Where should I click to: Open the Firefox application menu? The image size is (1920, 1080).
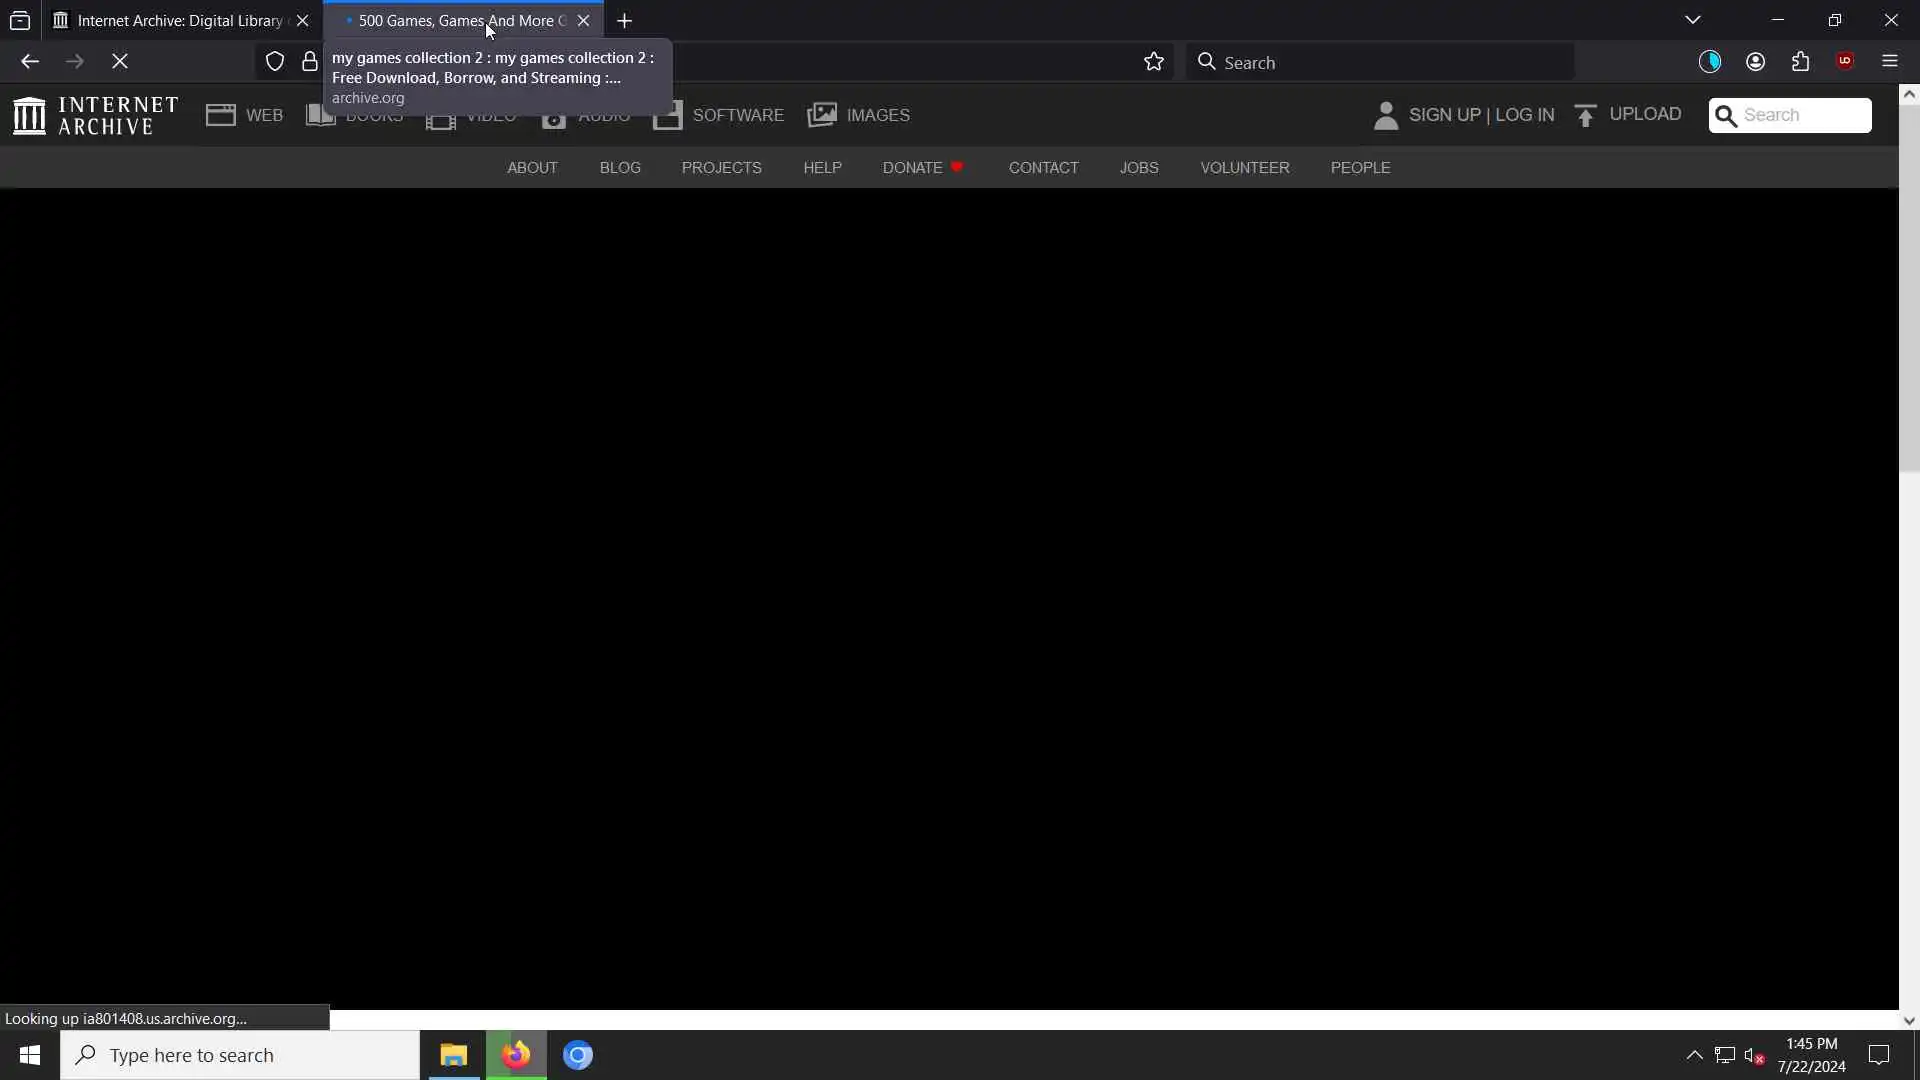tap(1890, 62)
